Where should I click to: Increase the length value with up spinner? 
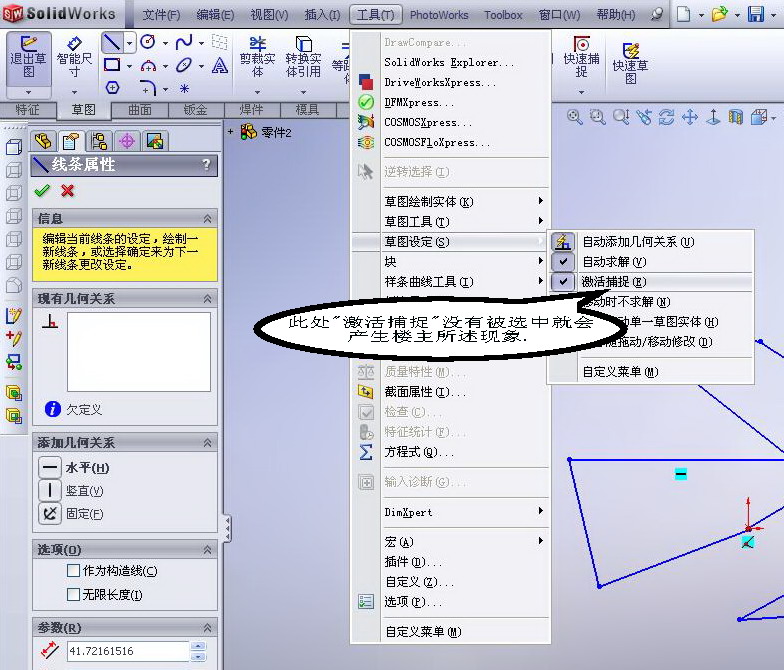[x=198, y=646]
